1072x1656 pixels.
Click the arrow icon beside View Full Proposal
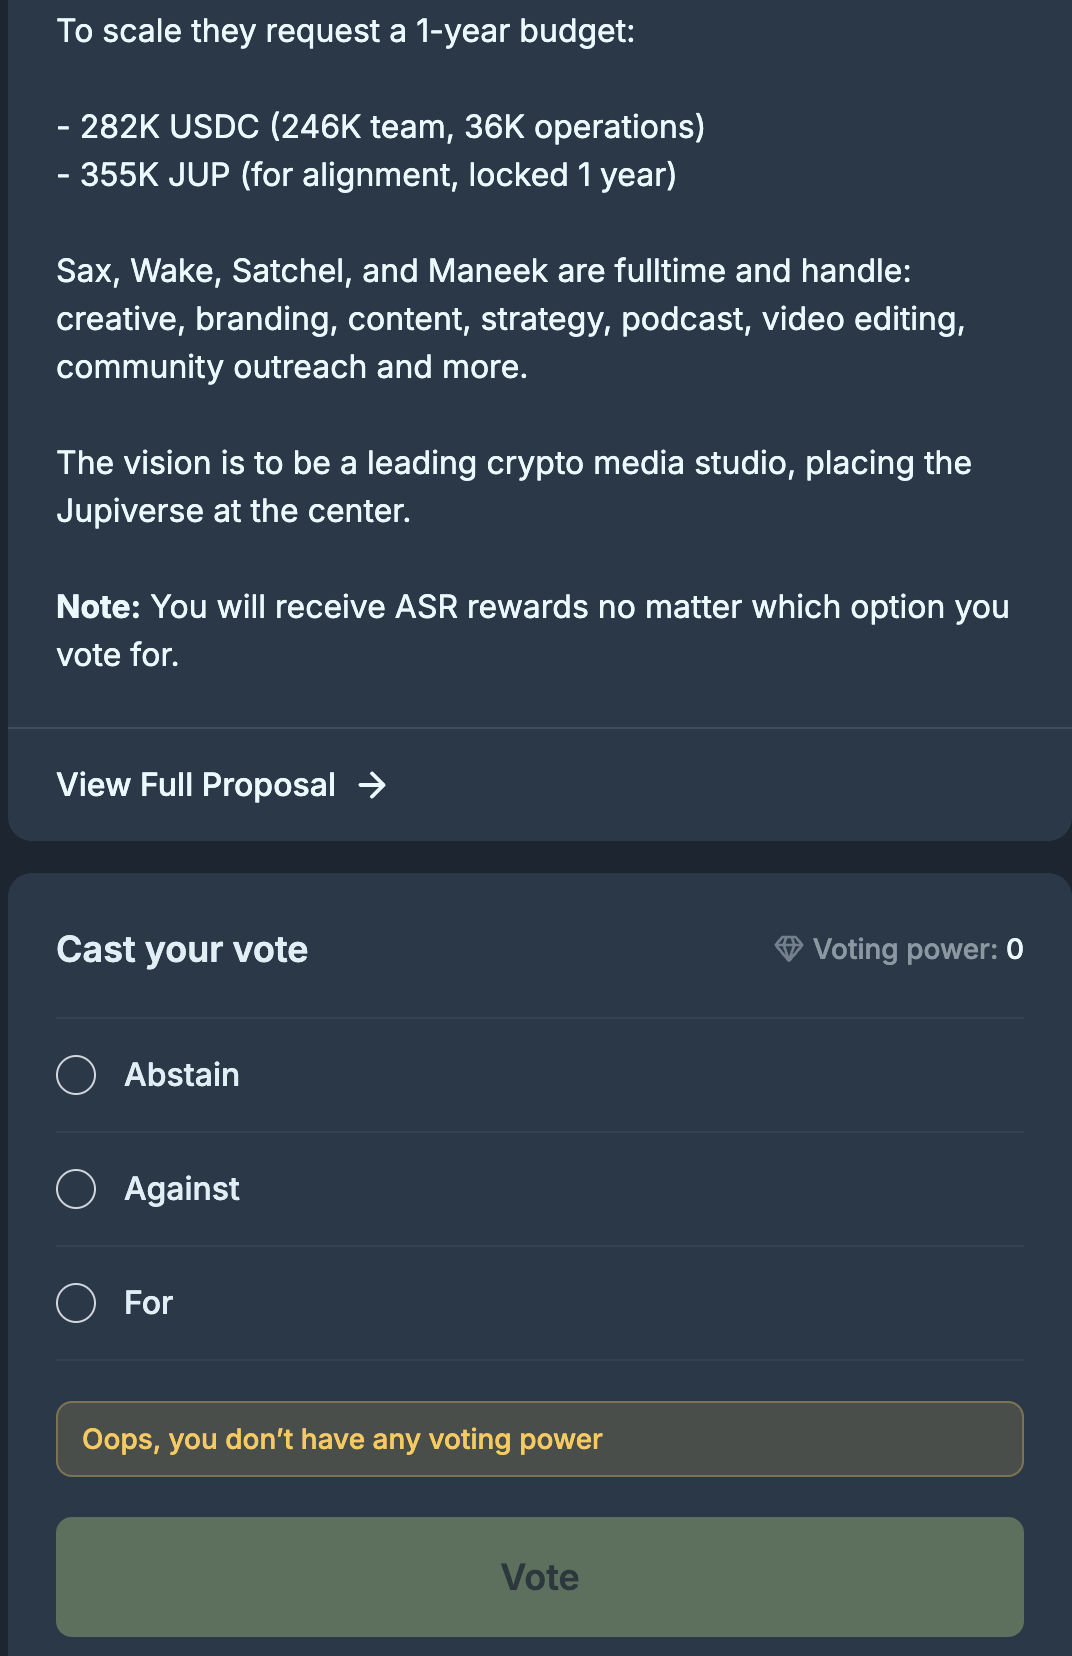pyautogui.click(x=372, y=785)
